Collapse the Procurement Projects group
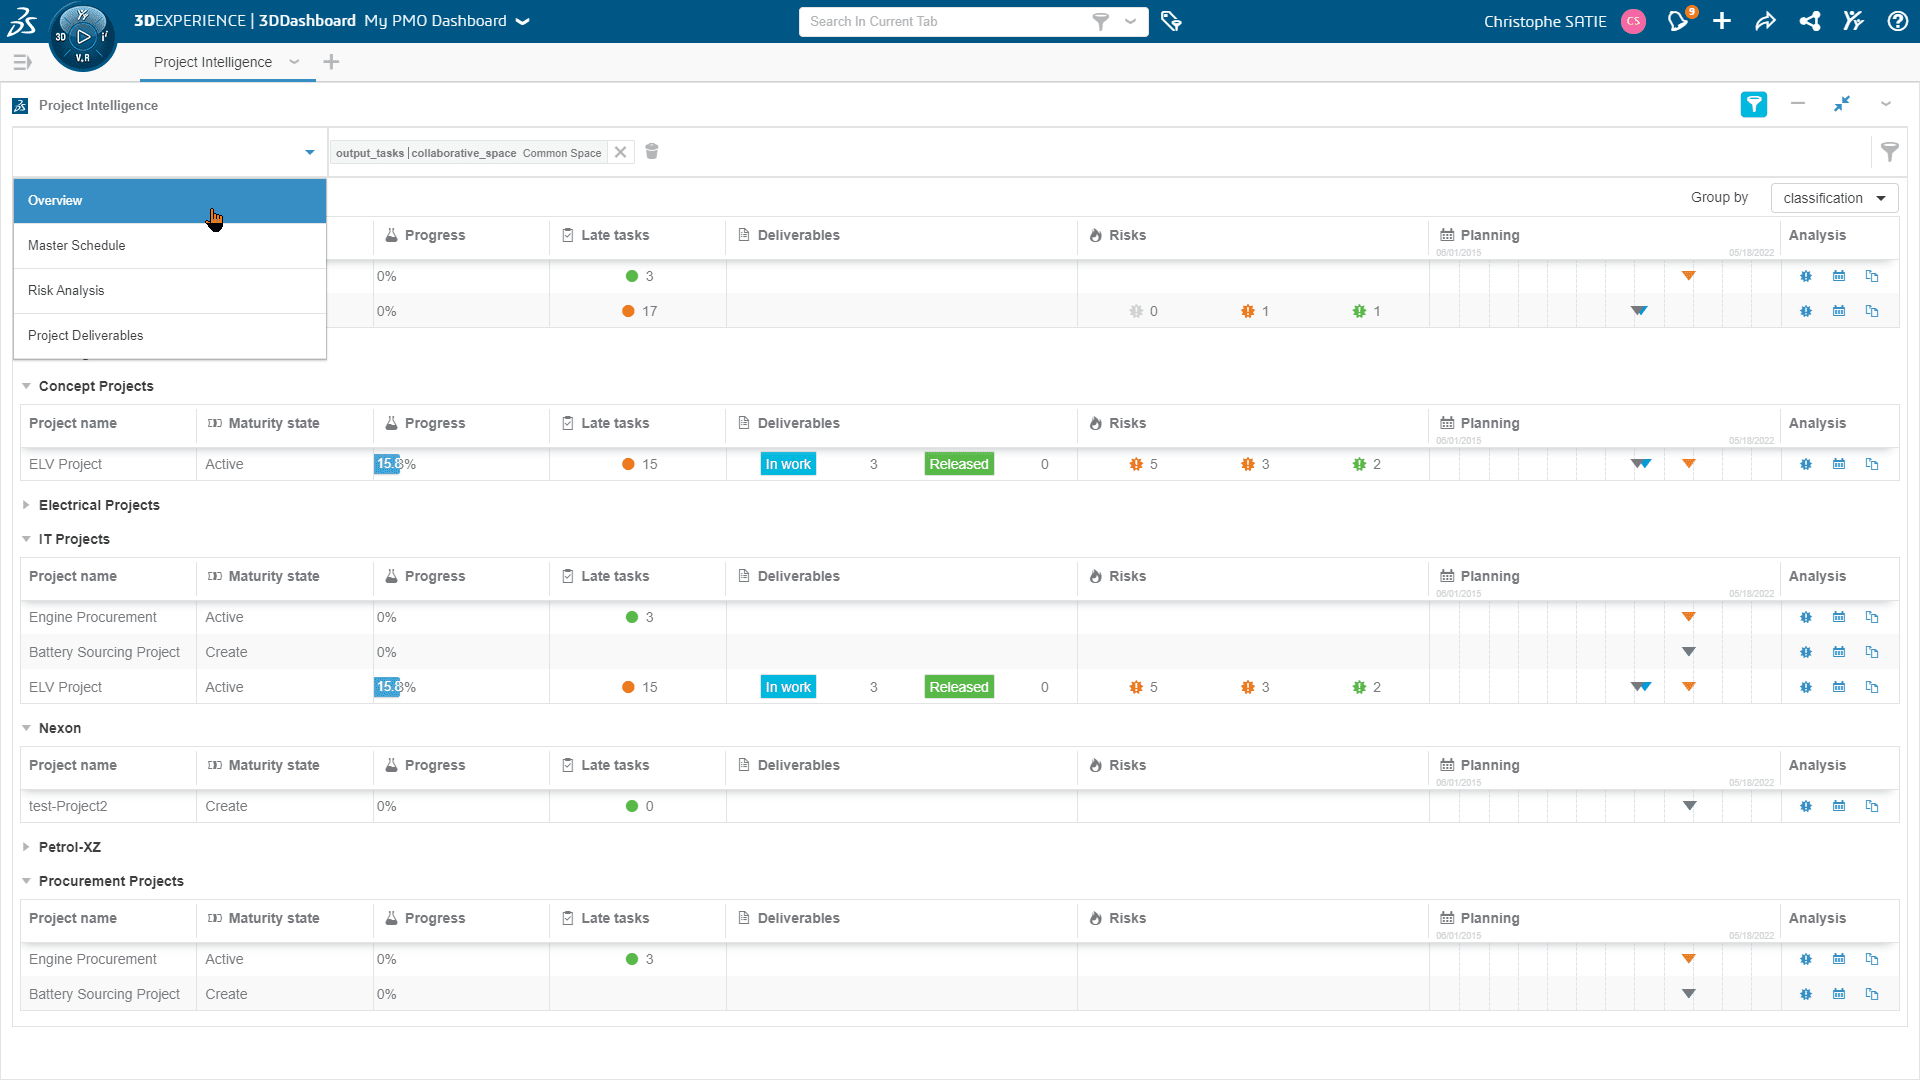This screenshot has height=1080, width=1920. tap(26, 881)
